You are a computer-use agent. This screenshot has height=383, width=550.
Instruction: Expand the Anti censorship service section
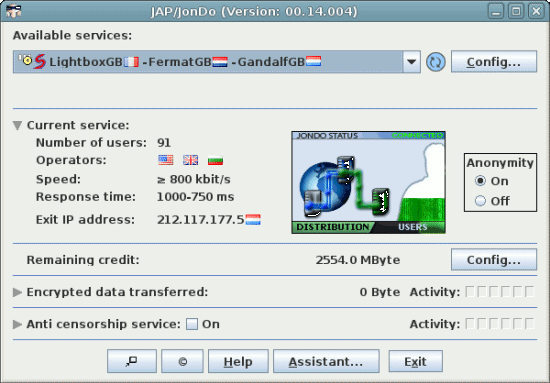click(x=17, y=324)
